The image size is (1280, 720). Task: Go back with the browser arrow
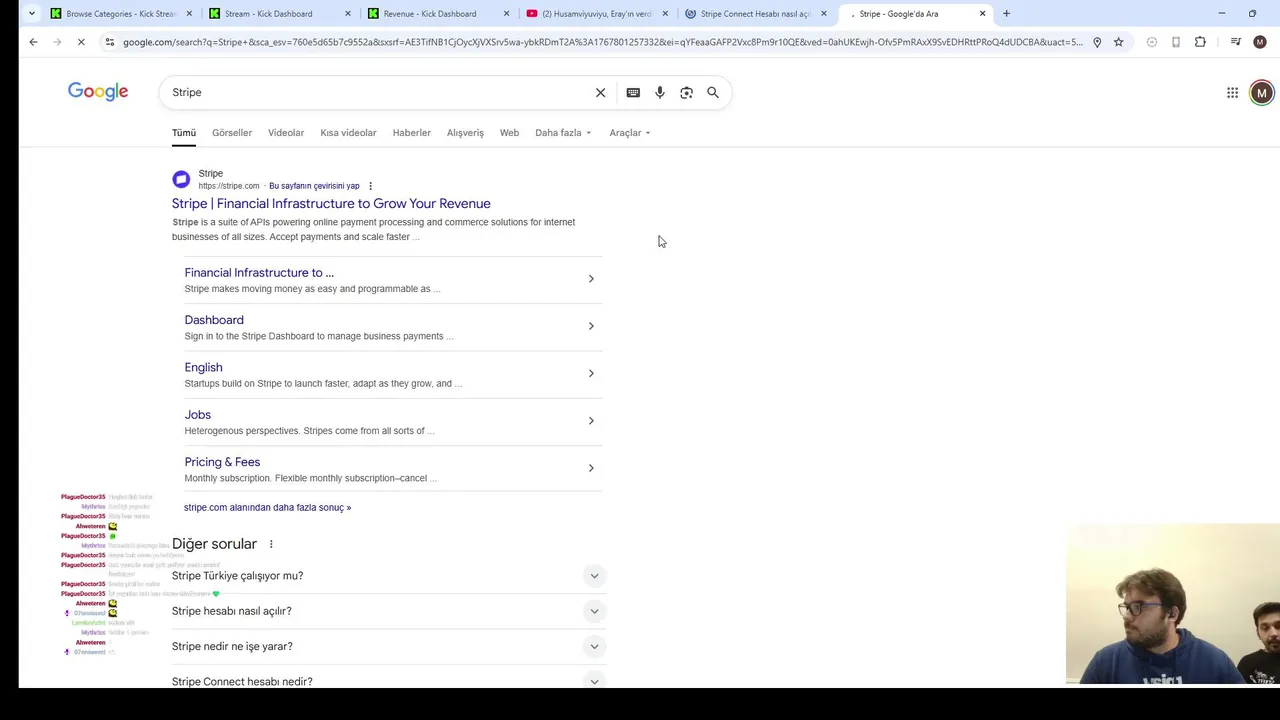tap(33, 42)
